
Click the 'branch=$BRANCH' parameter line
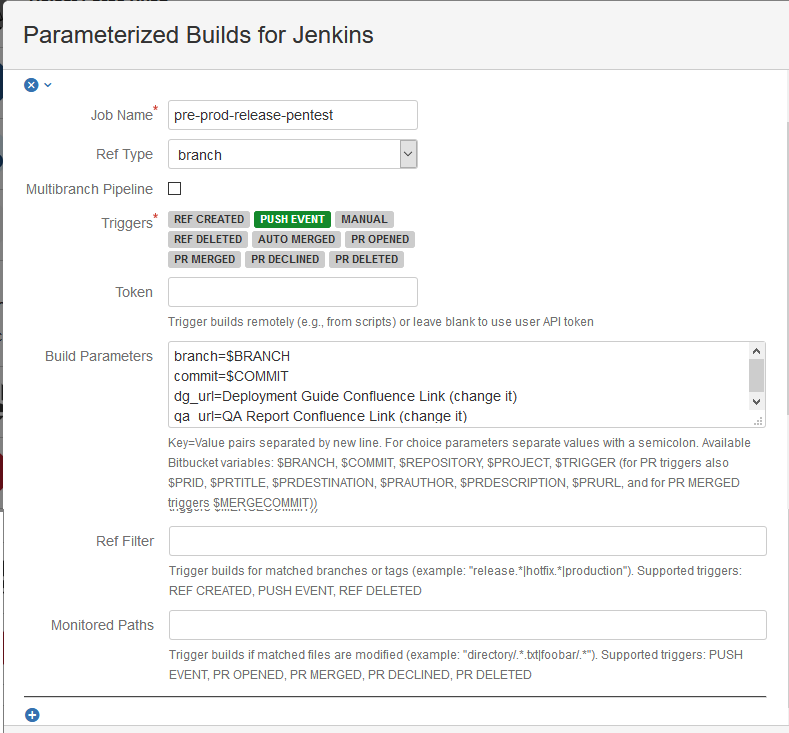click(232, 356)
